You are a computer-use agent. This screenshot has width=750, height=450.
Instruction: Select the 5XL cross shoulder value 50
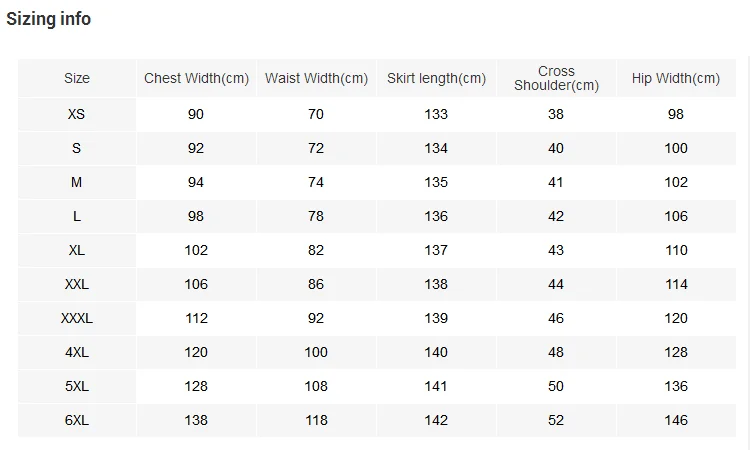point(556,386)
